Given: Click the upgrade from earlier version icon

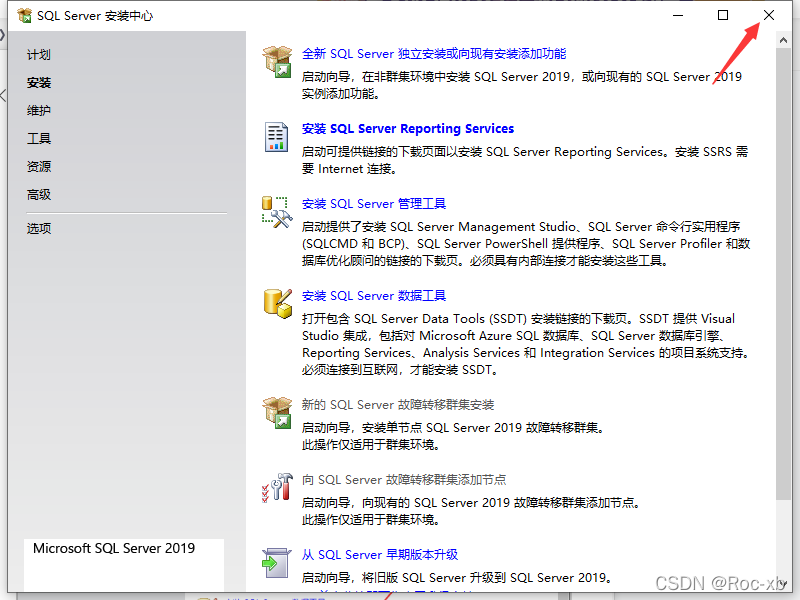Looking at the screenshot, I should [276, 562].
